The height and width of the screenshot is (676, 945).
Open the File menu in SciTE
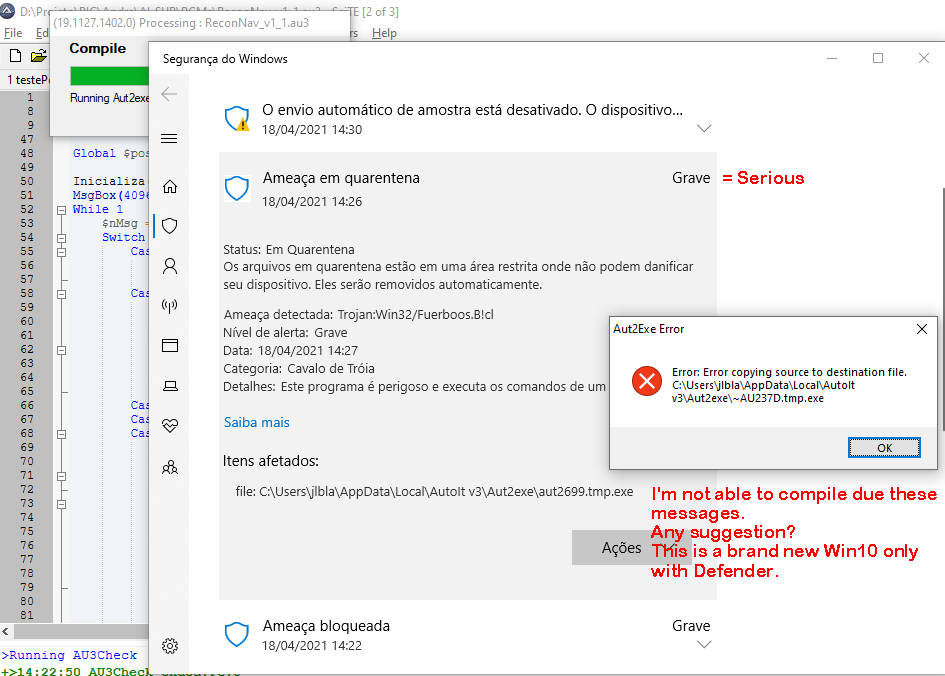point(13,33)
